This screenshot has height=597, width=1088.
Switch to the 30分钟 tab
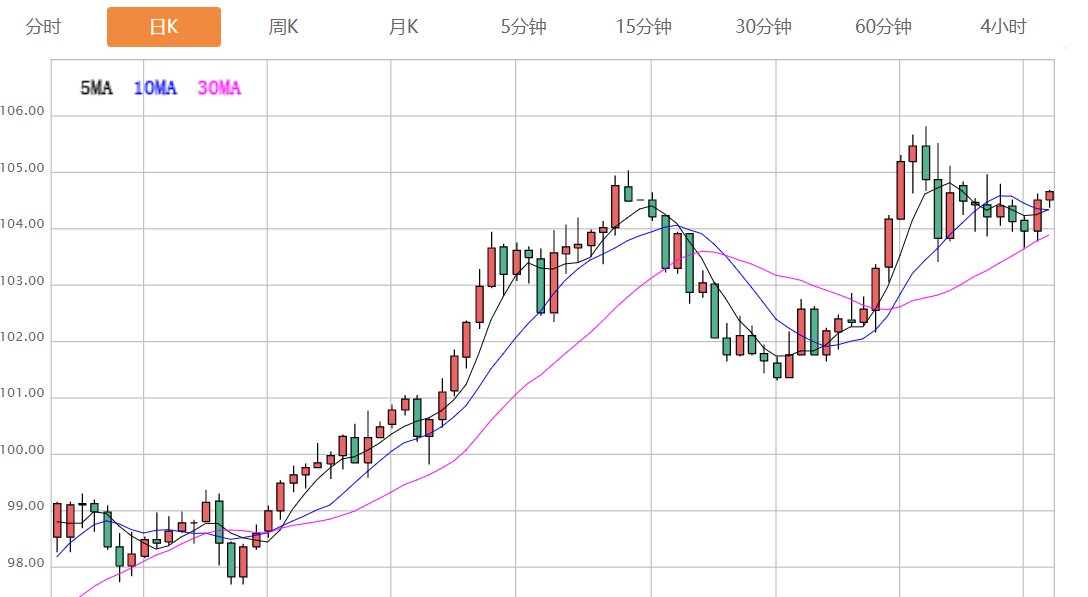[x=763, y=27]
